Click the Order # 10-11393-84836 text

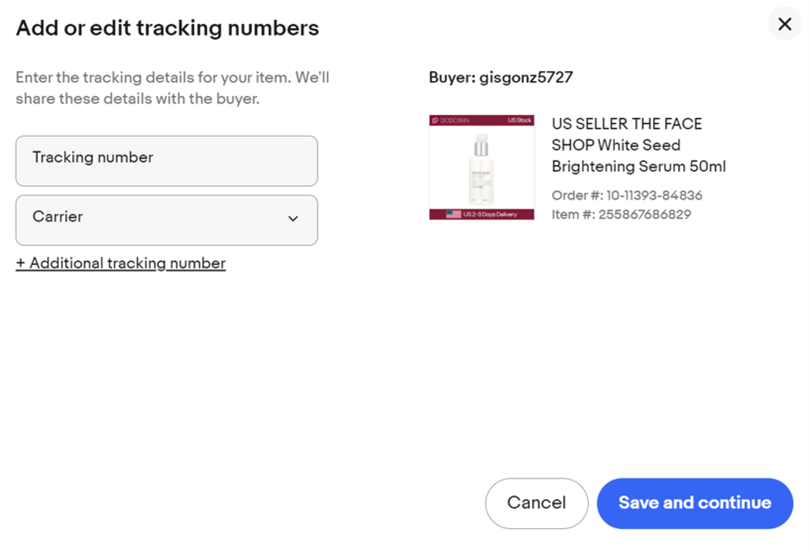point(627,195)
